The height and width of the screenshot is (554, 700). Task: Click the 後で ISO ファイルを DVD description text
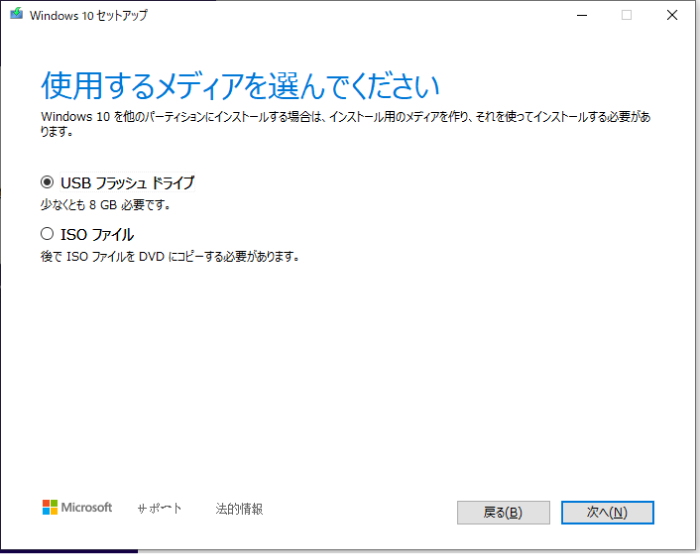170,257
